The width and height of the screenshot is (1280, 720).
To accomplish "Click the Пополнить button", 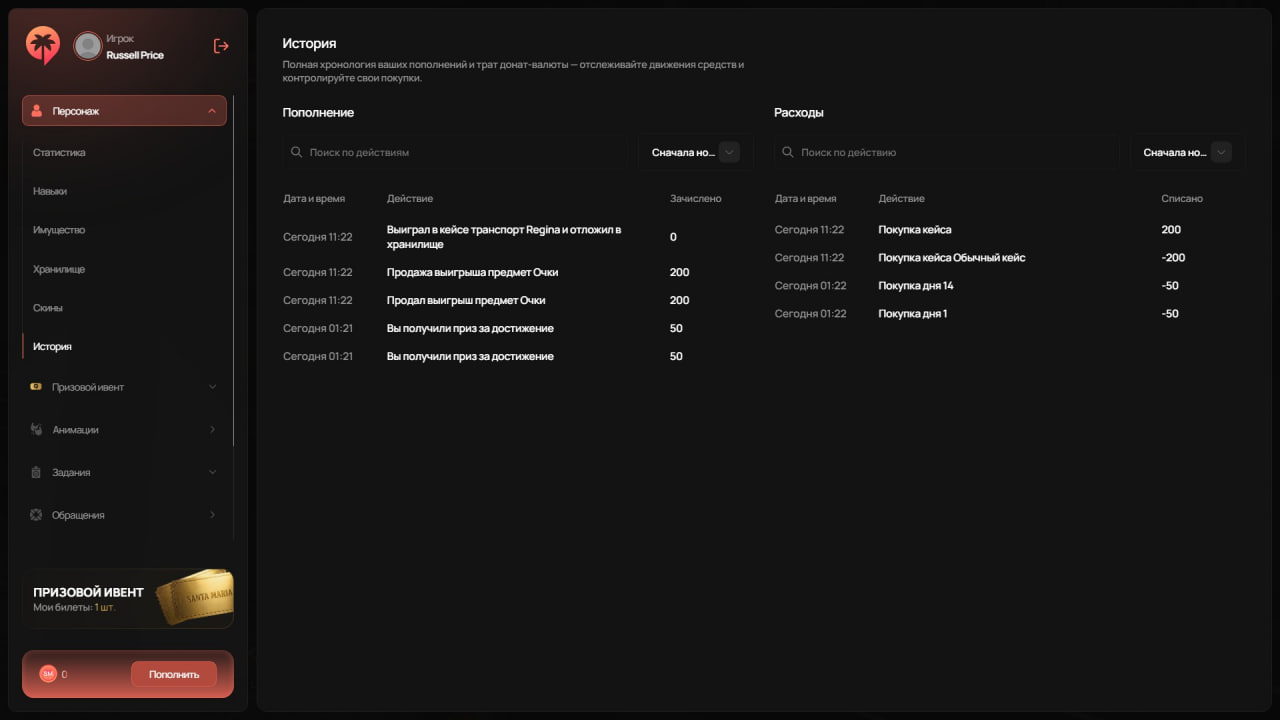I will (174, 674).
